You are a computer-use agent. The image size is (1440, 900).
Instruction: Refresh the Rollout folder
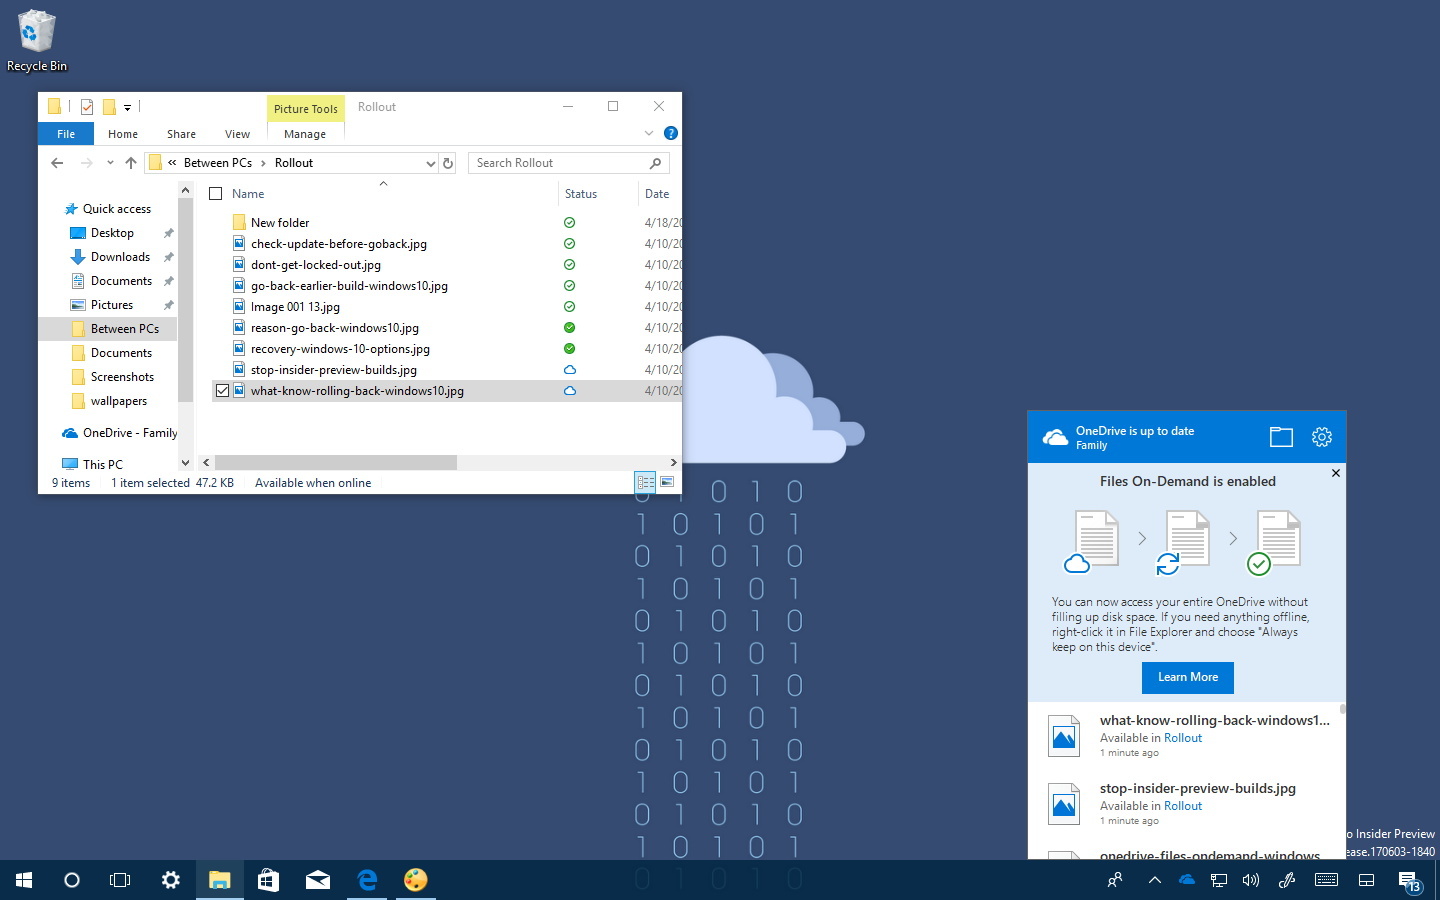click(448, 163)
